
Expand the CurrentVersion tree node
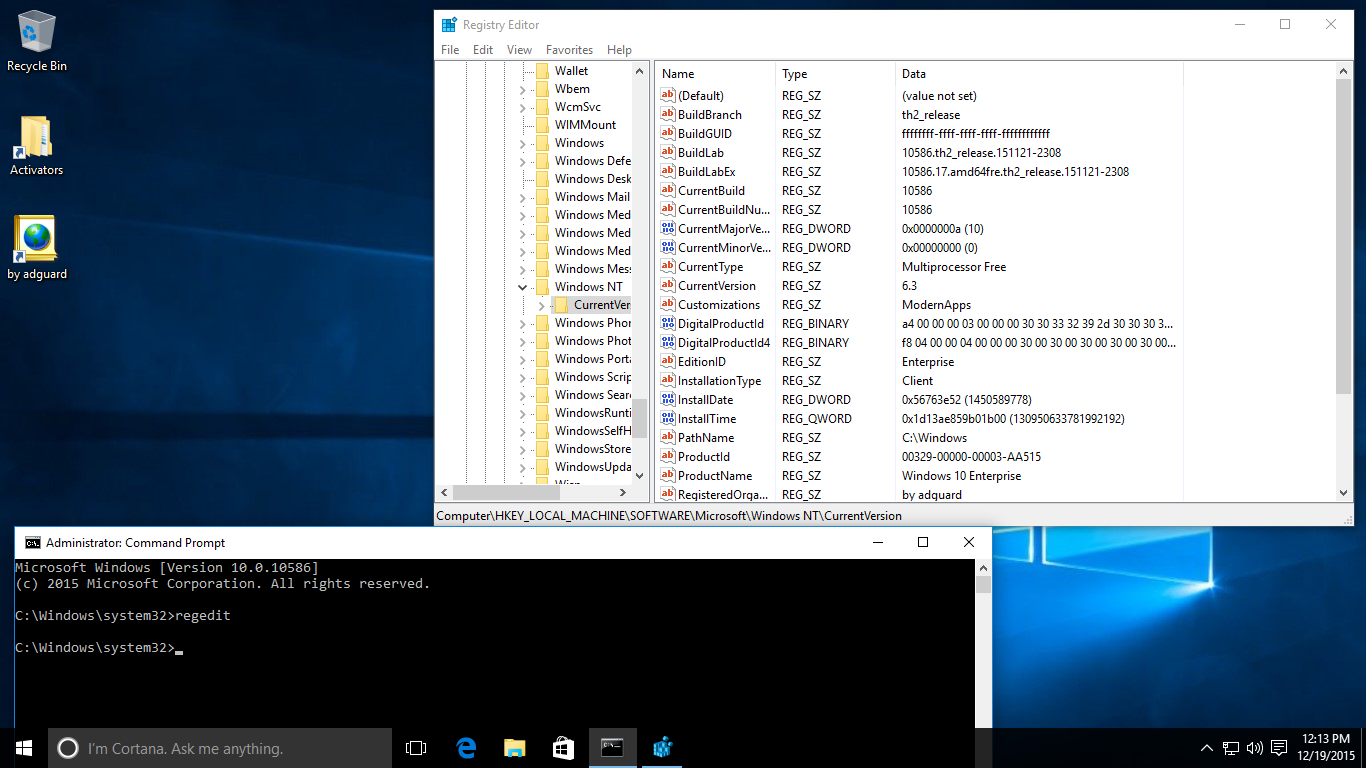(541, 305)
